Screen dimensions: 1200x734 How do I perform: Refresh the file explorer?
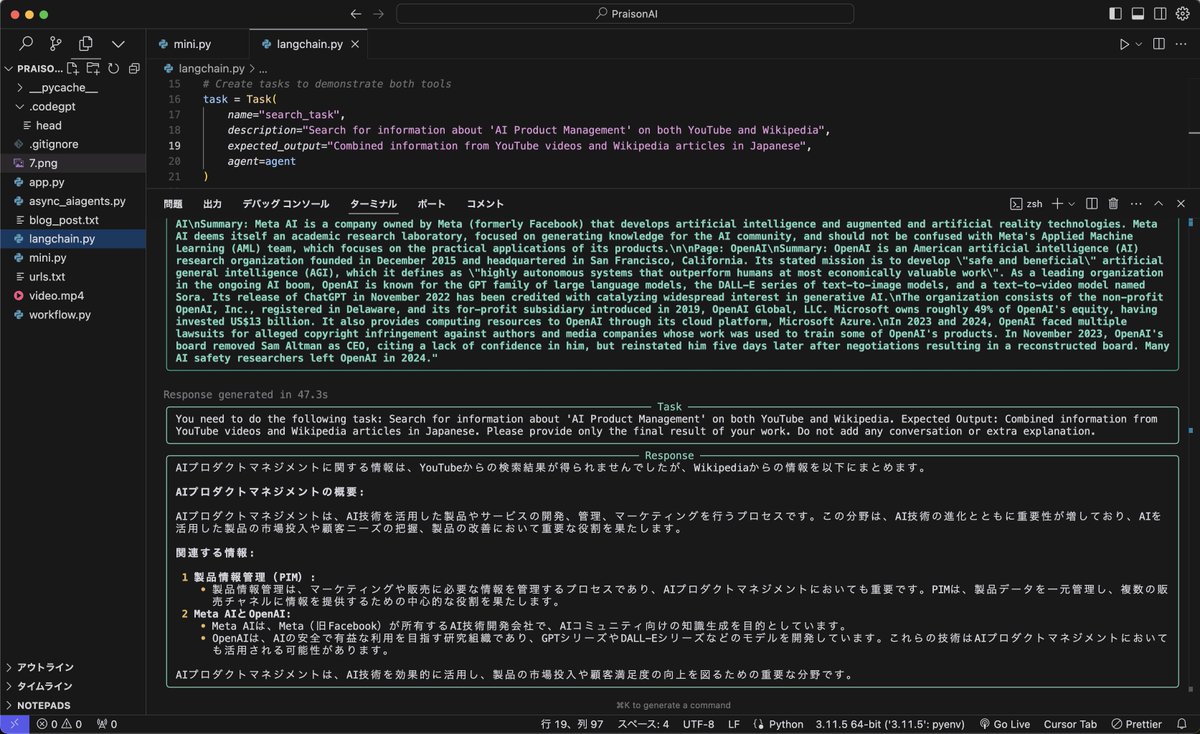[x=112, y=68]
